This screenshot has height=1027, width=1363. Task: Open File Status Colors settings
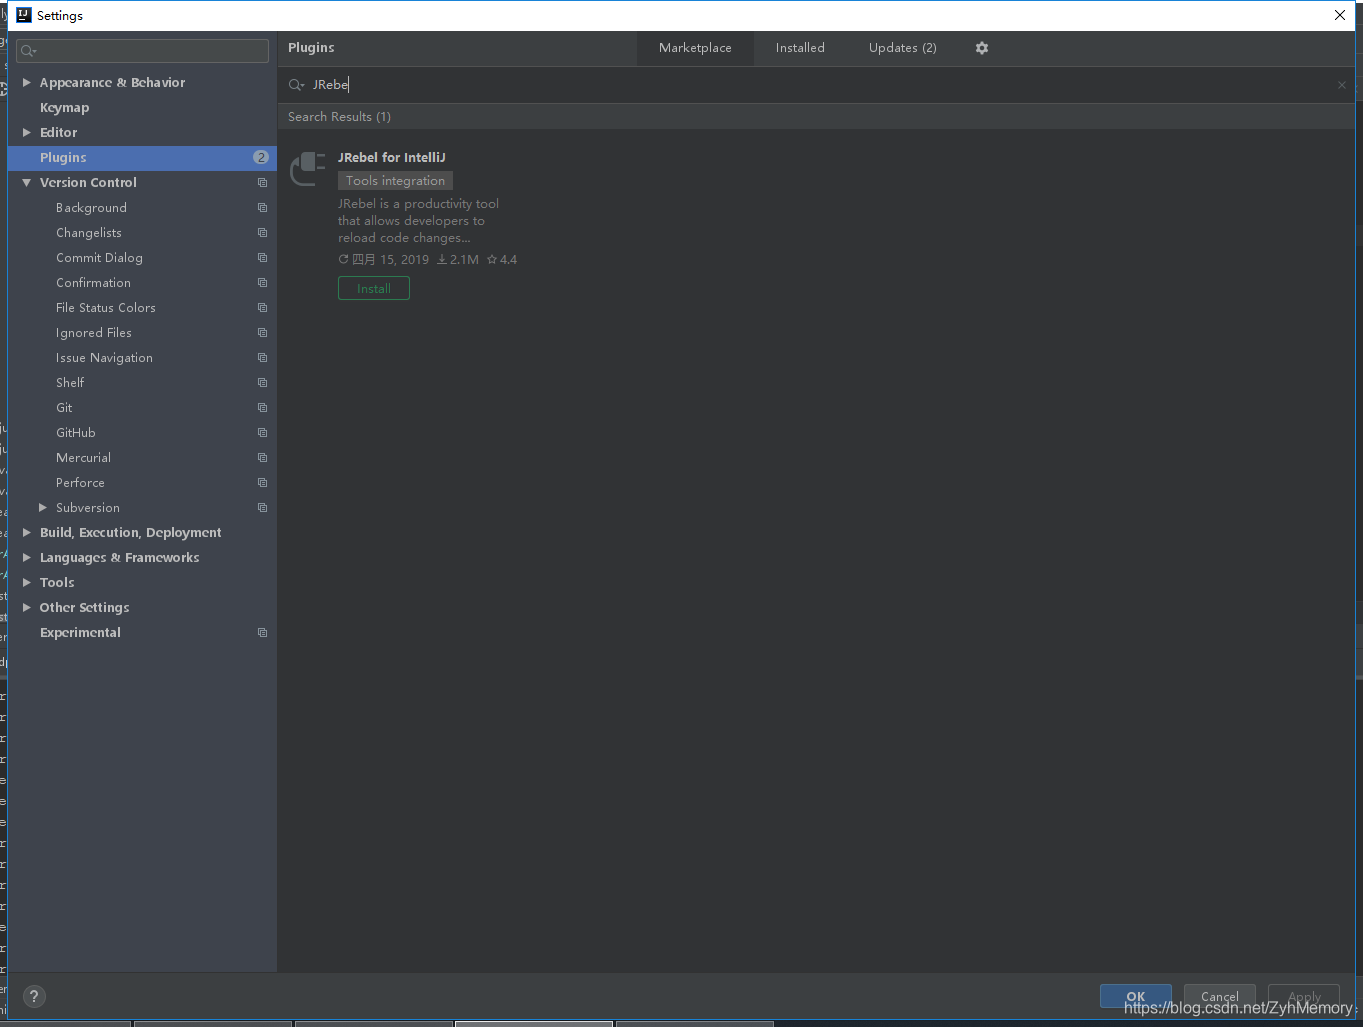click(106, 308)
